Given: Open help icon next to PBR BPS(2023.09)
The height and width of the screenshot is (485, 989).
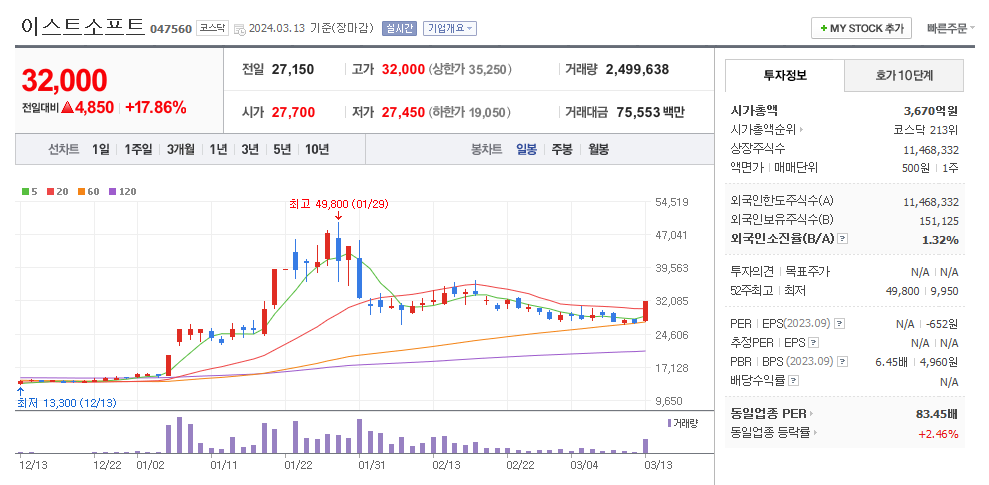Looking at the screenshot, I should tap(843, 361).
